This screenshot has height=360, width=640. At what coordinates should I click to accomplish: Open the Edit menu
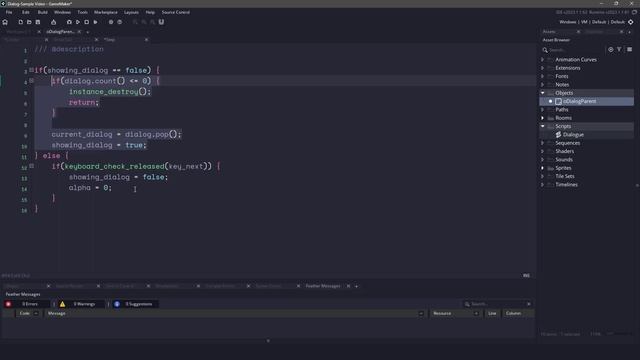[x=26, y=12]
